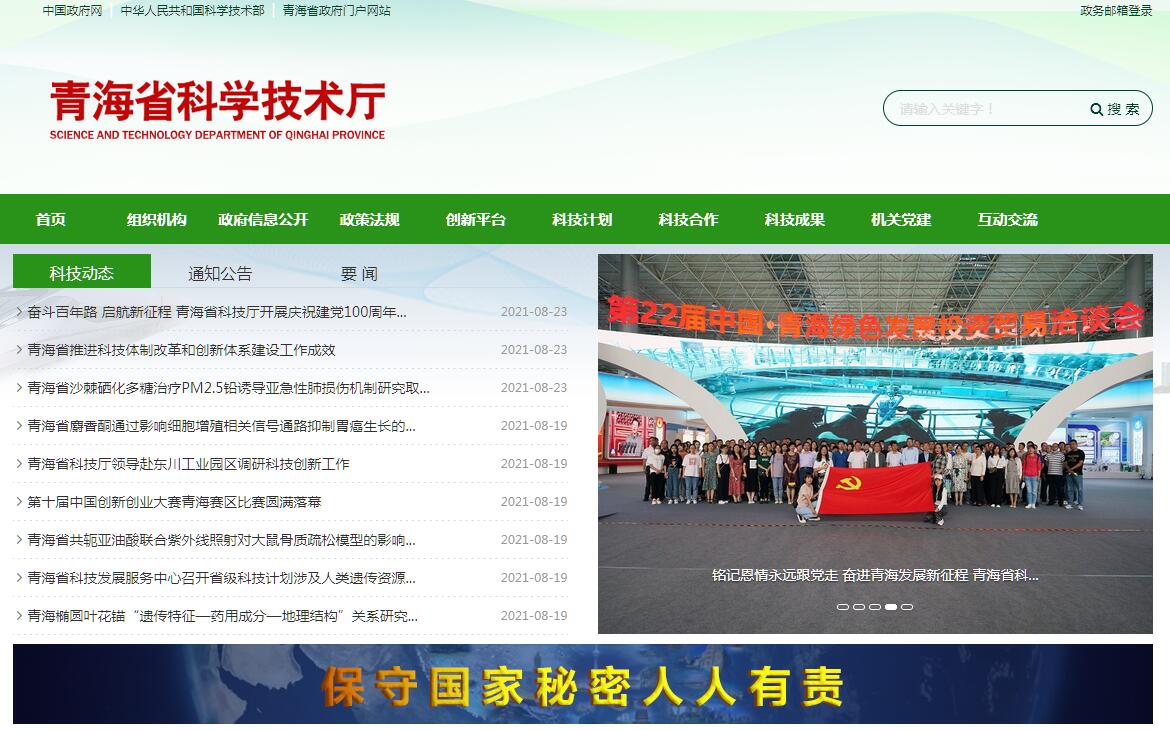Select the second carousel indicator dot

click(x=858, y=607)
